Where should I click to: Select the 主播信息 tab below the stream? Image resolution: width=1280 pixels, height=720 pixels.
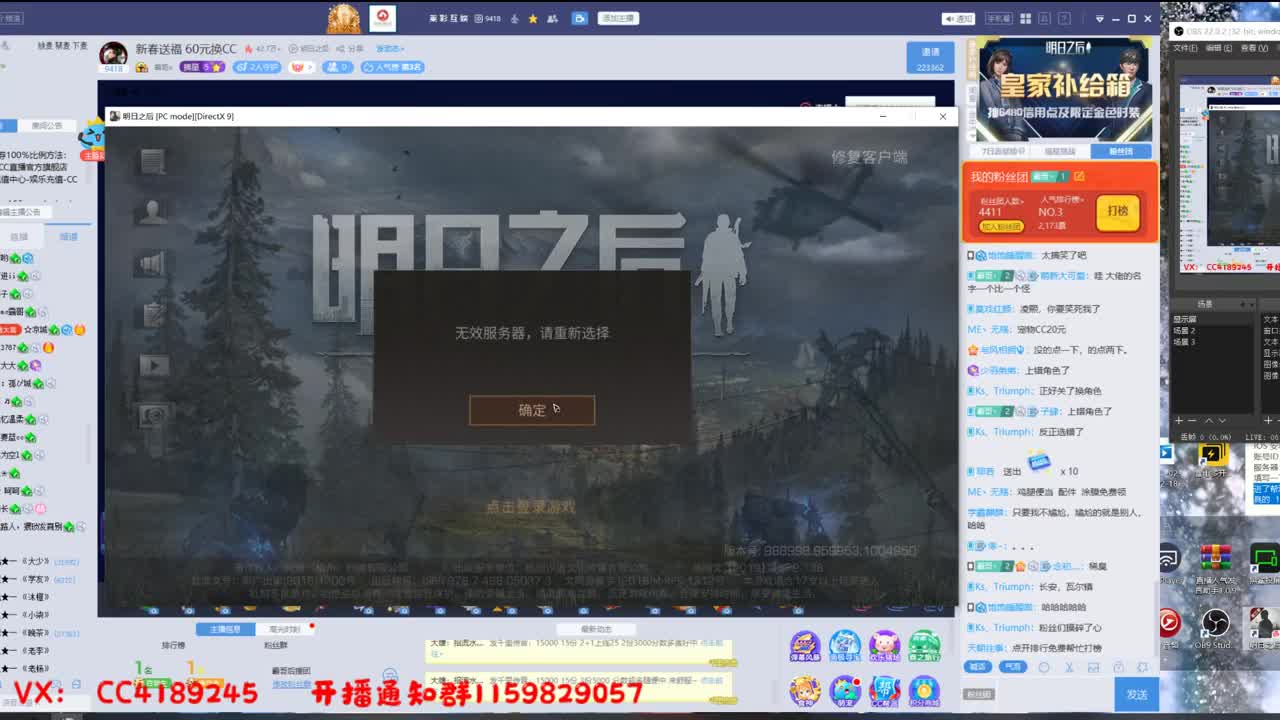pyautogui.click(x=224, y=629)
